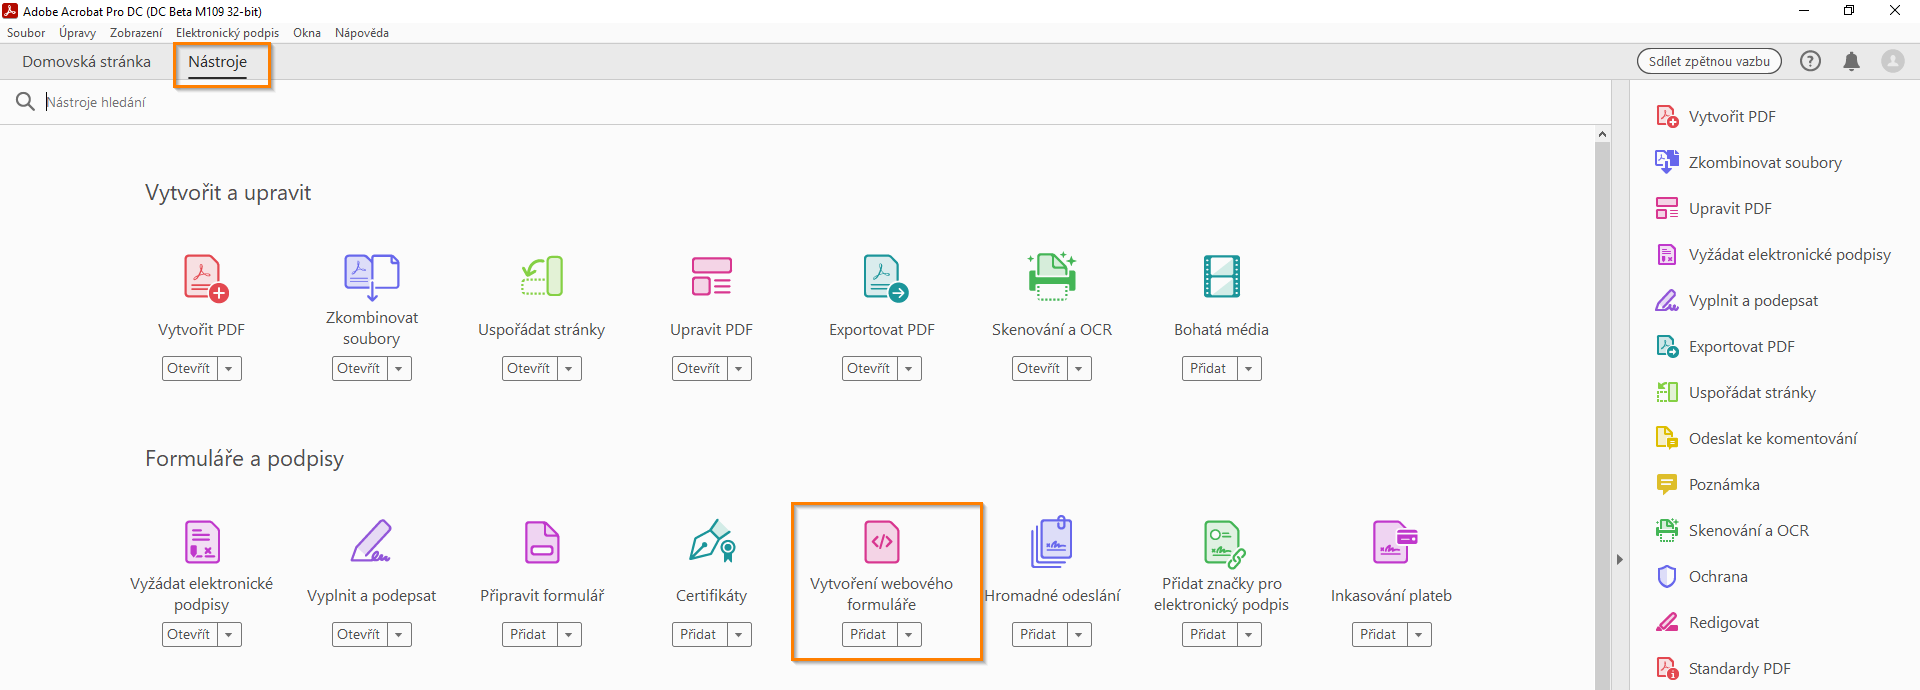Viewport: 1920px width, 690px height.
Task: Click Přidat button under Připravit formulář
Action: point(528,635)
